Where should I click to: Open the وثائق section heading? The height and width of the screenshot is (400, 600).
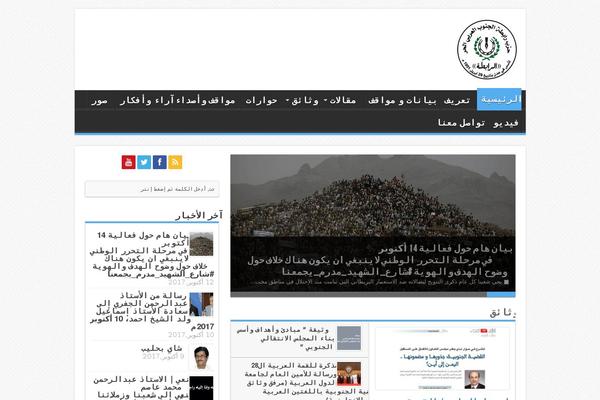503,313
